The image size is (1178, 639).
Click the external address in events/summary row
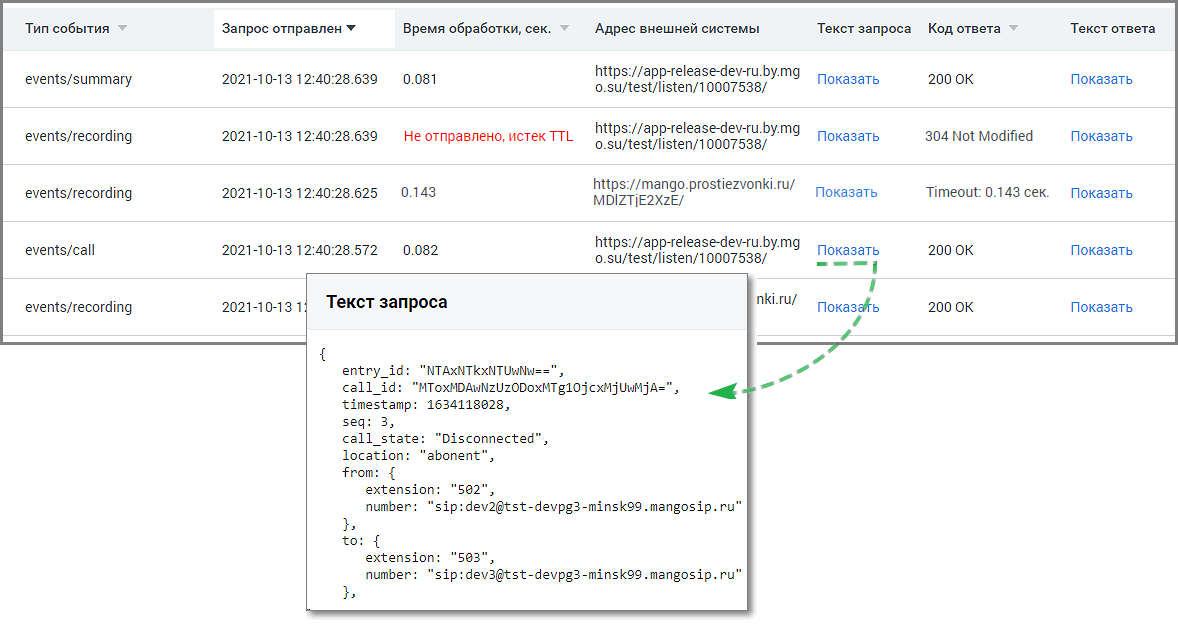click(x=697, y=79)
